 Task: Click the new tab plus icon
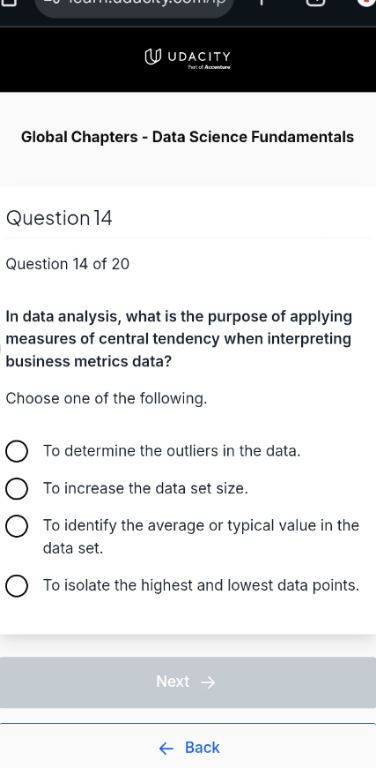tap(261, 2)
